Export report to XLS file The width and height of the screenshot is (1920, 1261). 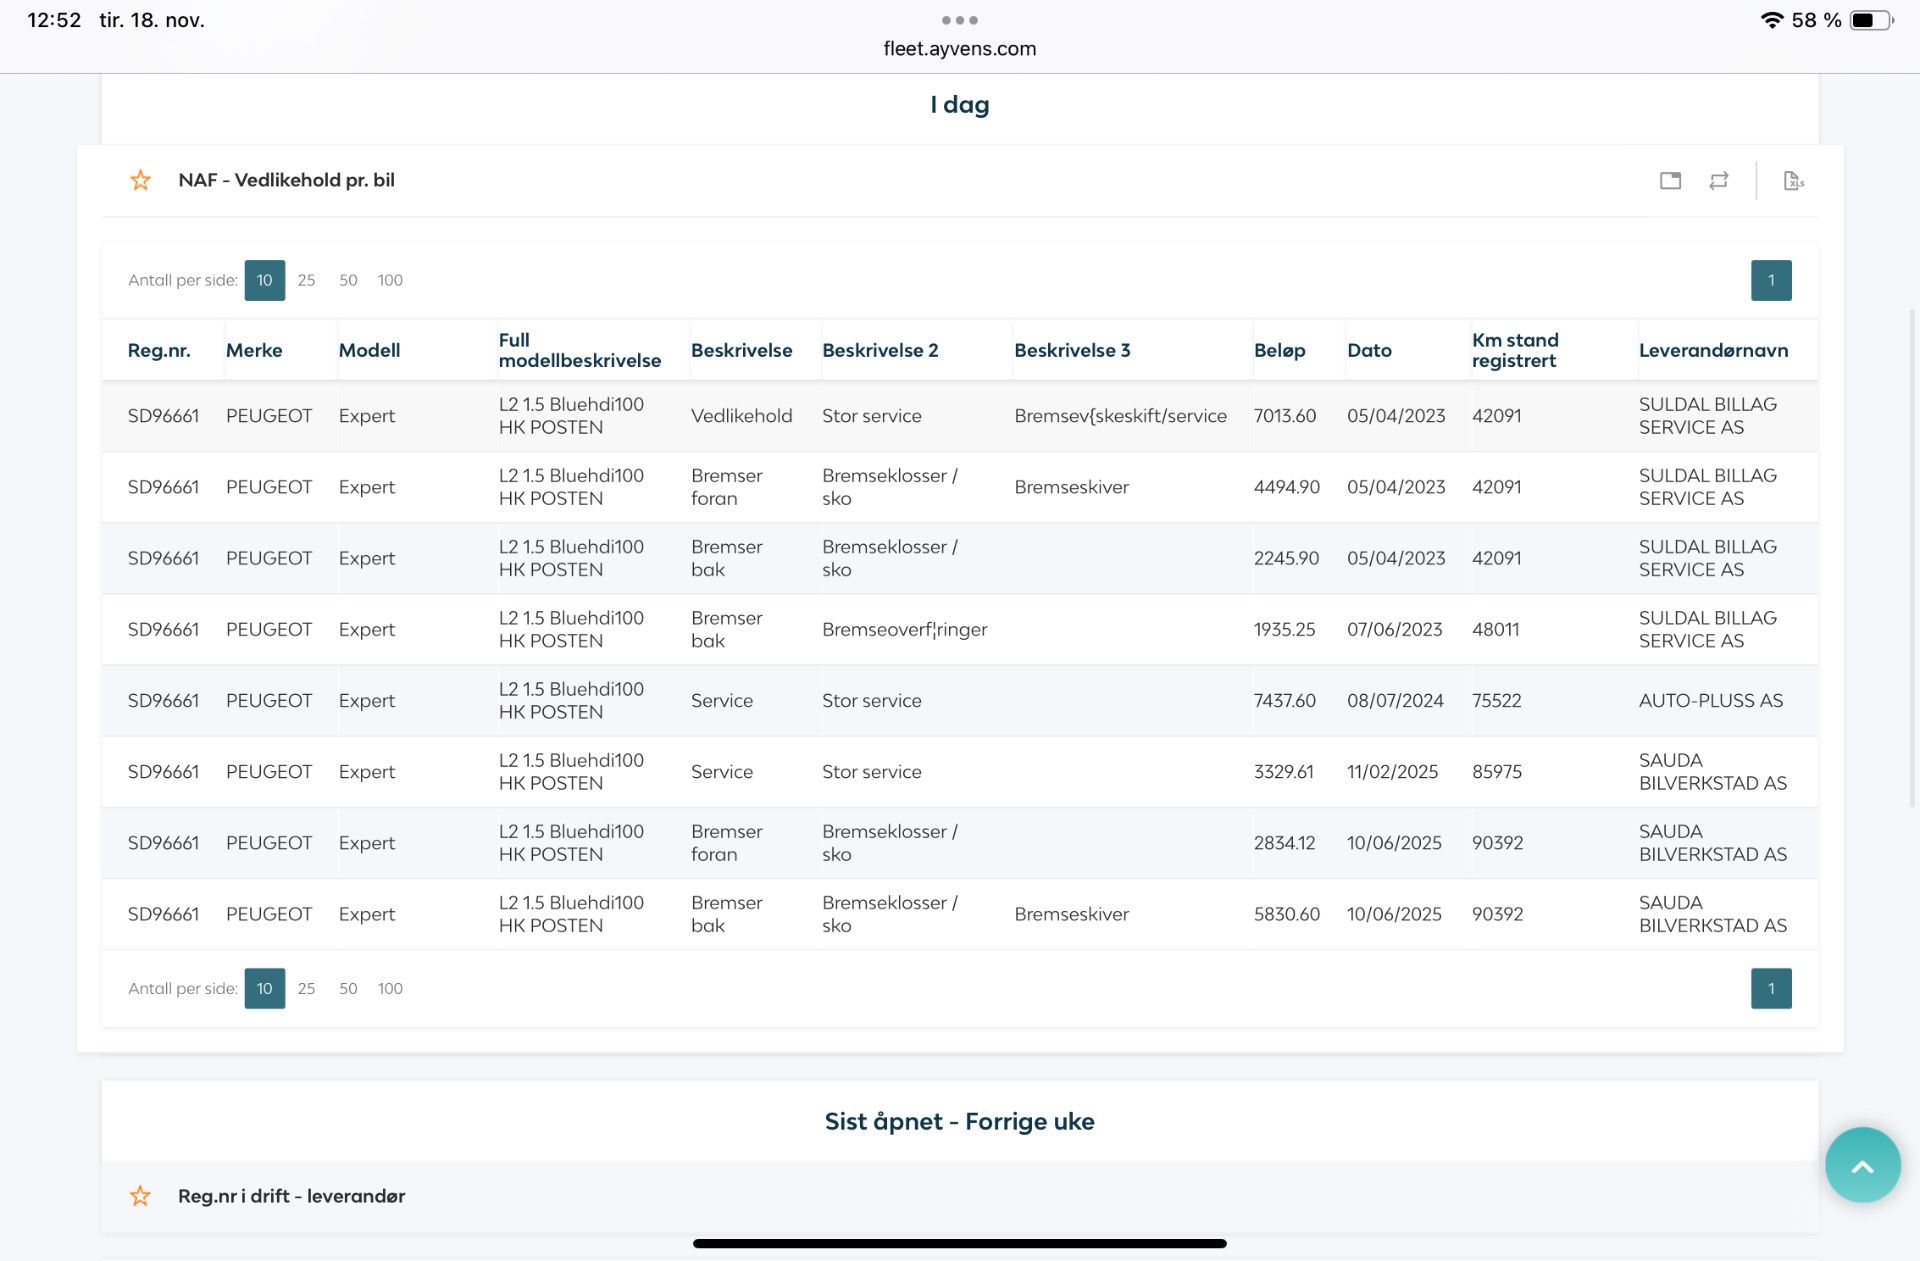coord(1793,181)
